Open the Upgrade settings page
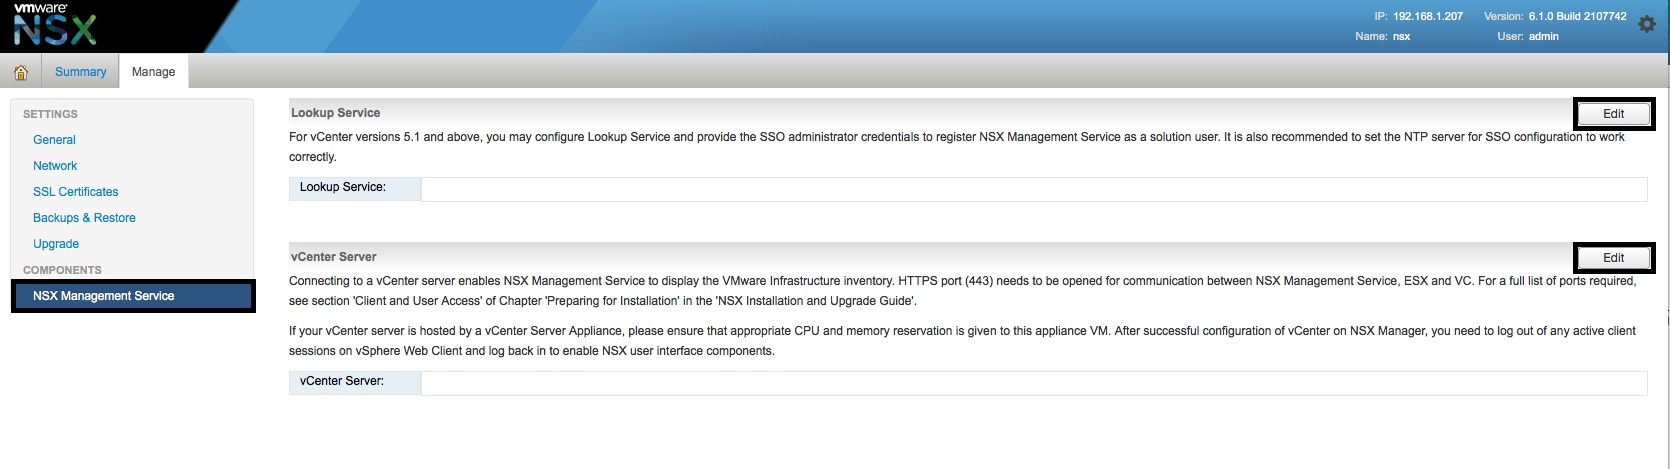The height and width of the screenshot is (469, 1670). [x=56, y=244]
